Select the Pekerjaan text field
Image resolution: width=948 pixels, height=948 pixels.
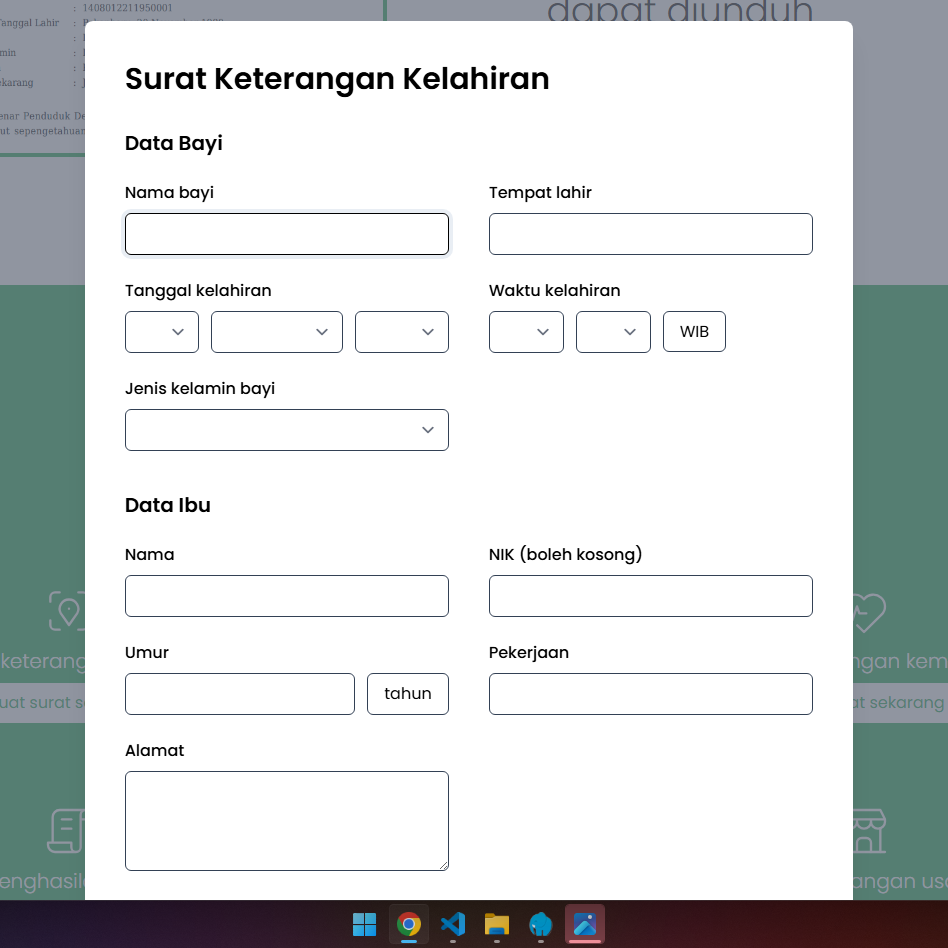[x=651, y=694]
